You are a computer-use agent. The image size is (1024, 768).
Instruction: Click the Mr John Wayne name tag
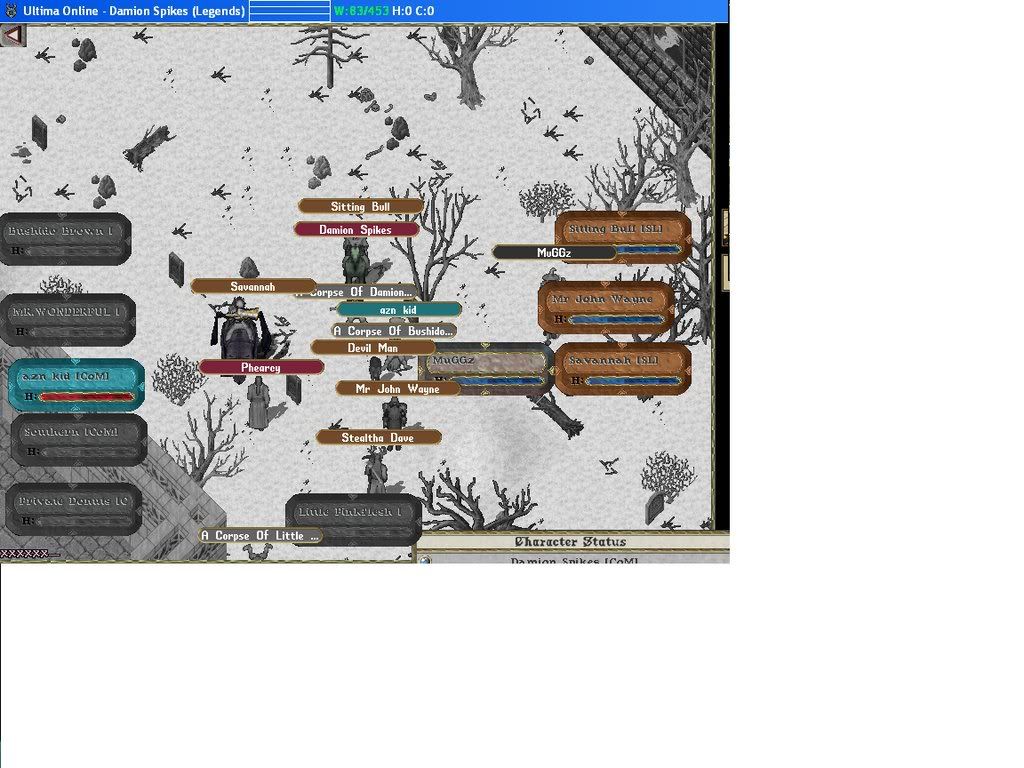(398, 389)
